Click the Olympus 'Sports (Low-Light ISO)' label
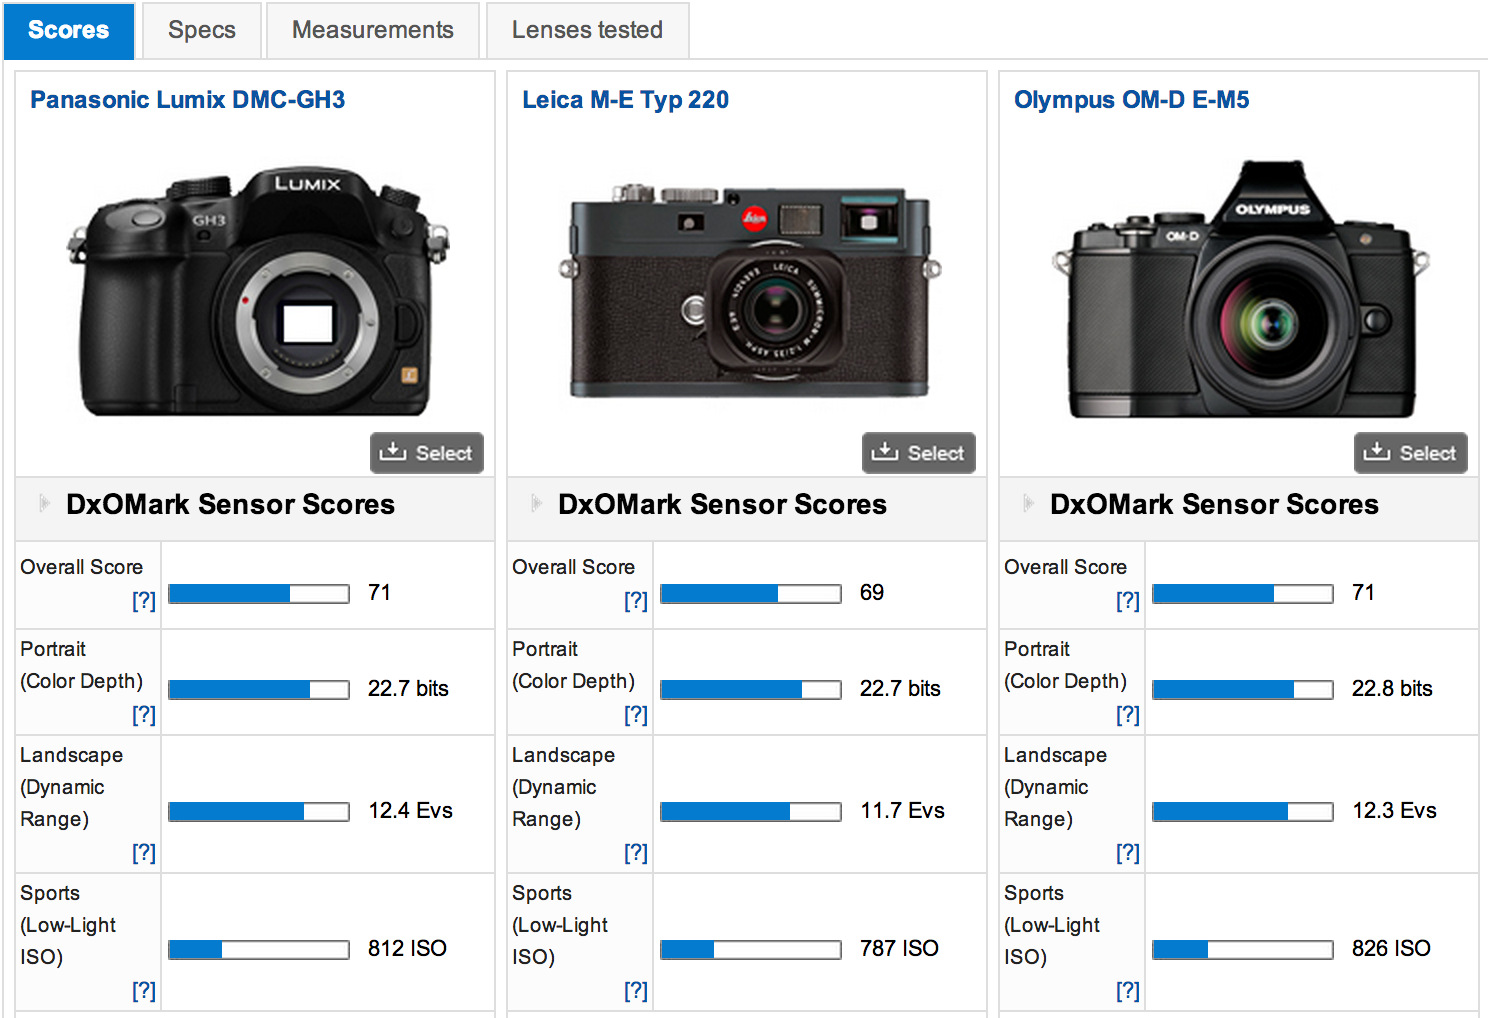The height and width of the screenshot is (1018, 1488). pyautogui.click(x=1052, y=925)
